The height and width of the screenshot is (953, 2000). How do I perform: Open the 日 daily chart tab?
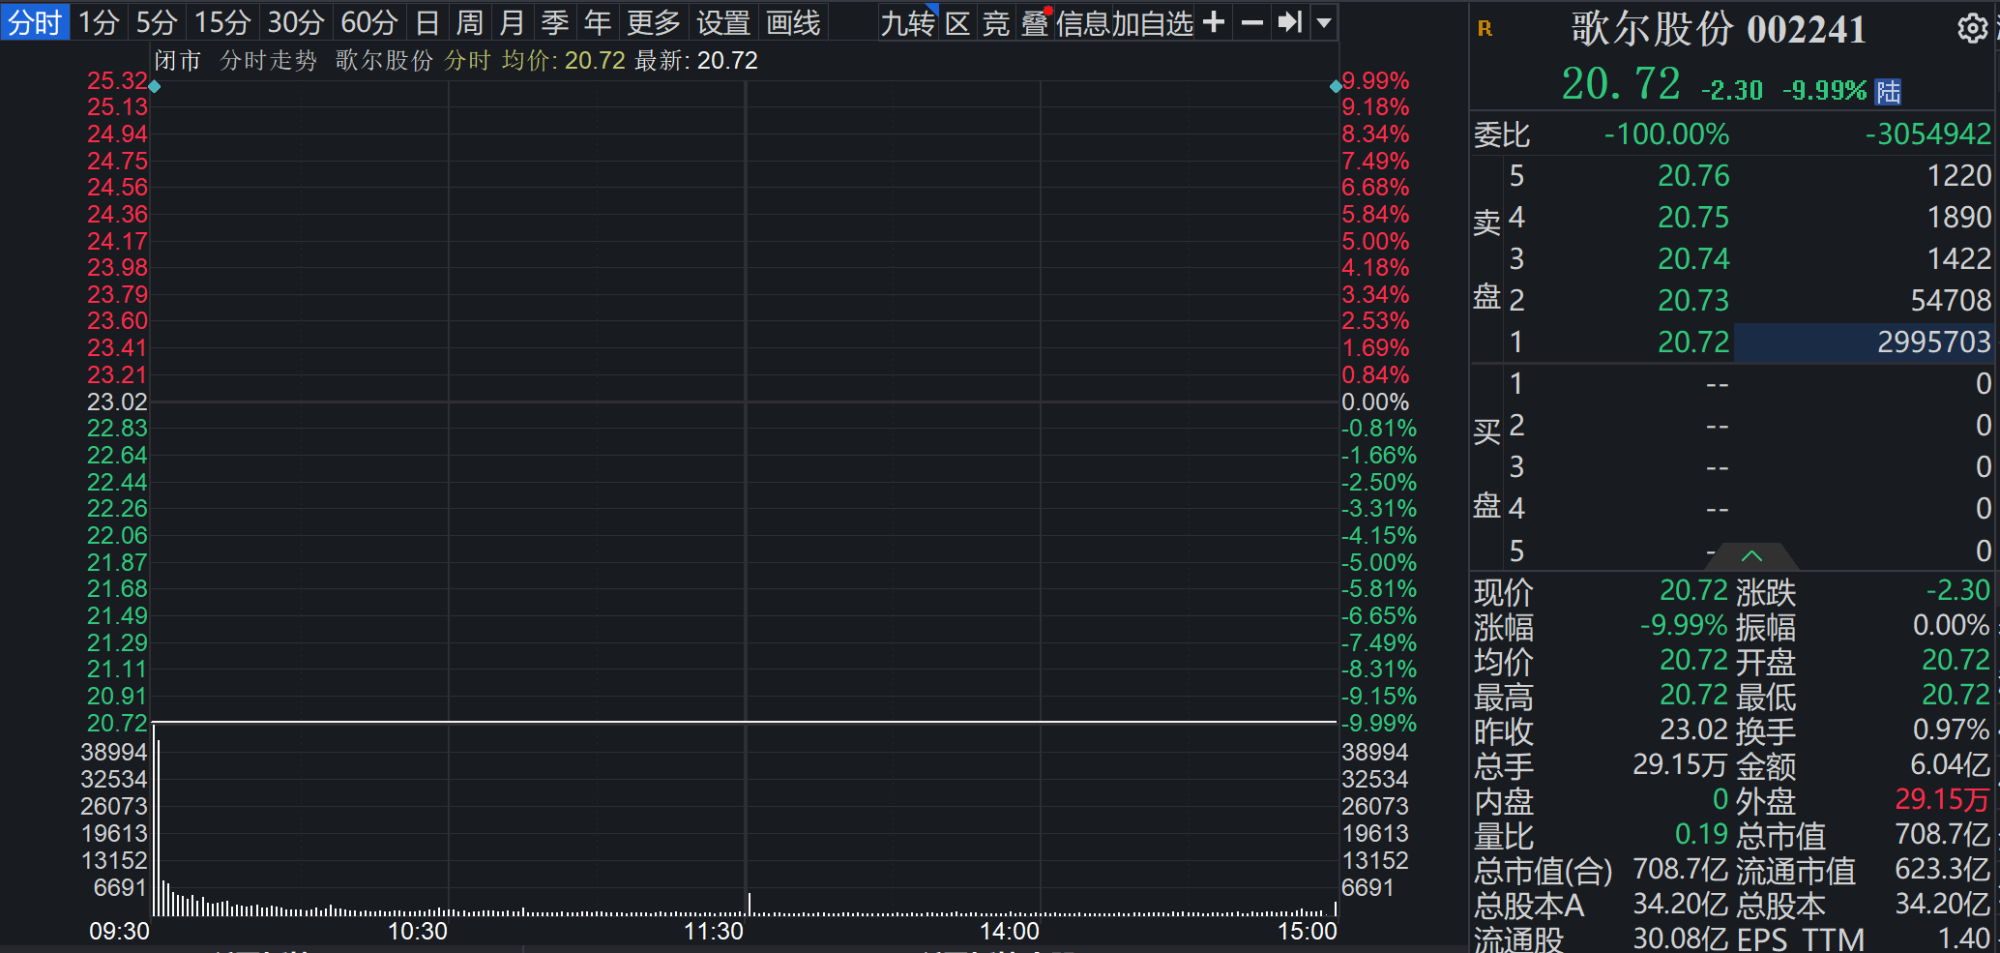pyautogui.click(x=427, y=22)
